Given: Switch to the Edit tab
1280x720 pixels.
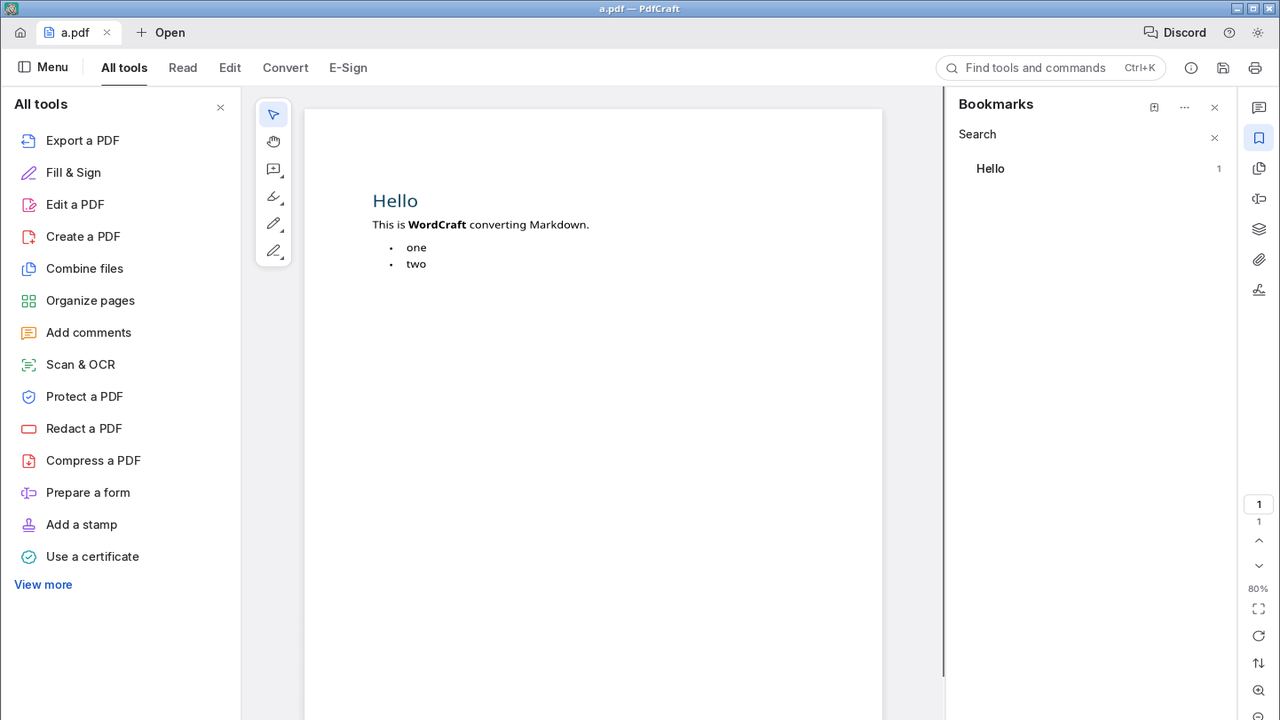Looking at the screenshot, I should tap(230, 68).
